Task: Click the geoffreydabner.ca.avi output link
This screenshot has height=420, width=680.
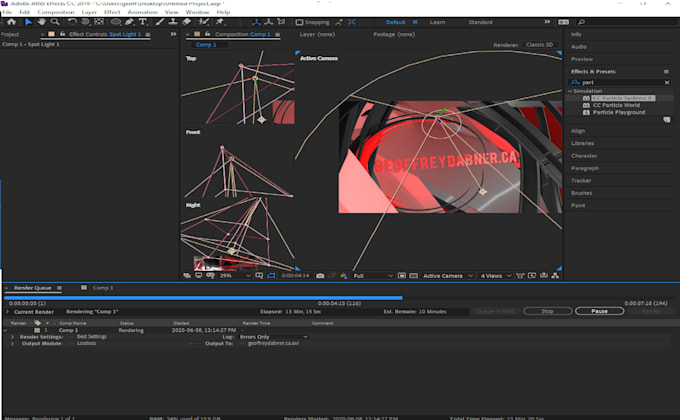Action: pos(273,343)
